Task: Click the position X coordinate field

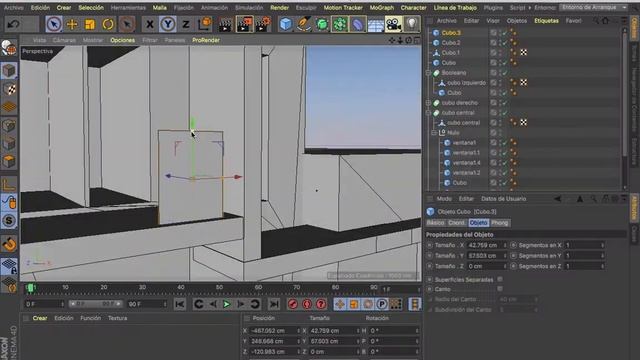Action: click(273, 331)
